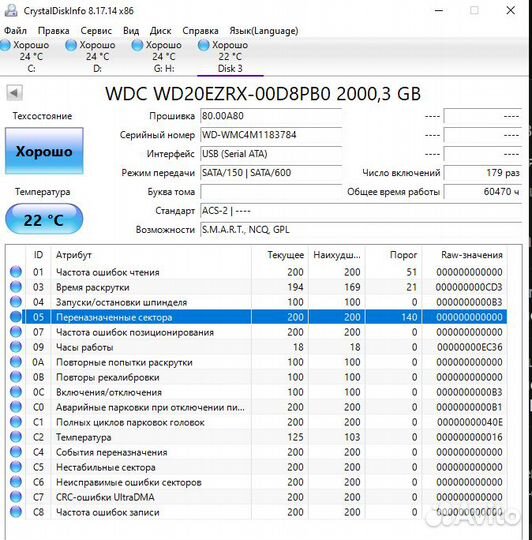Open the Диск menu
This screenshot has height=540, width=532.
[x=160, y=31]
